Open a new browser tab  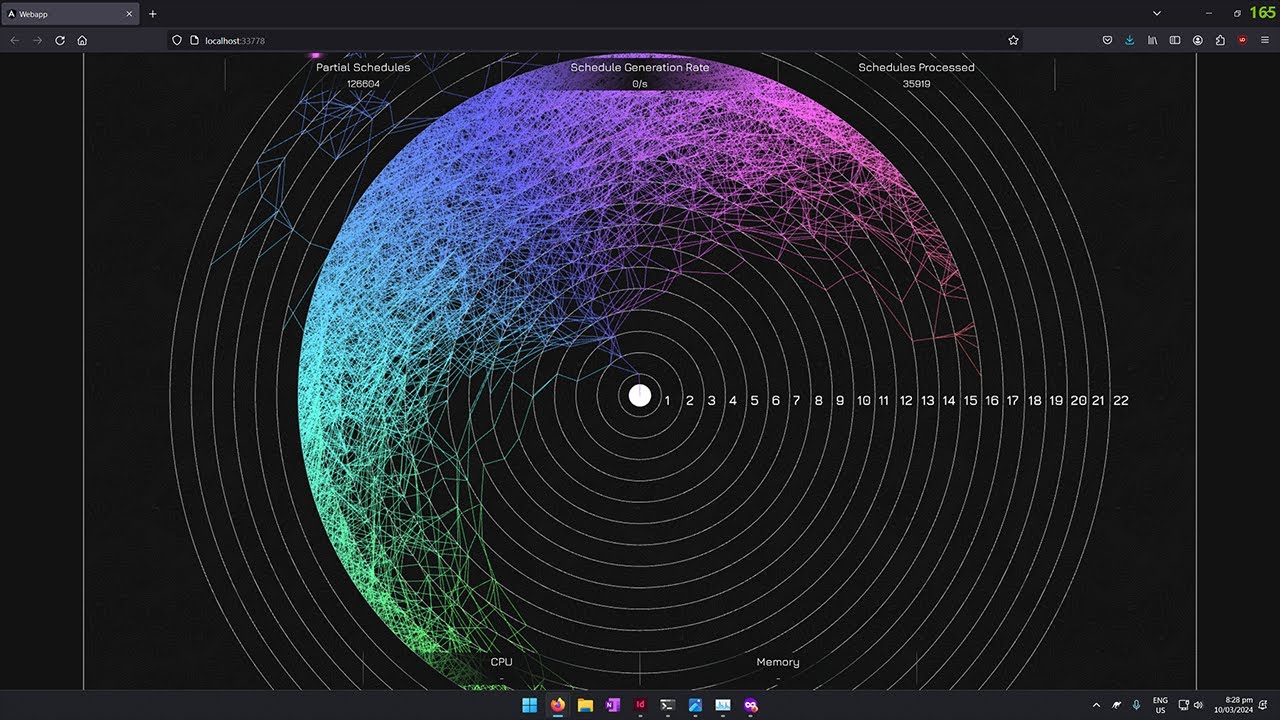coord(153,14)
